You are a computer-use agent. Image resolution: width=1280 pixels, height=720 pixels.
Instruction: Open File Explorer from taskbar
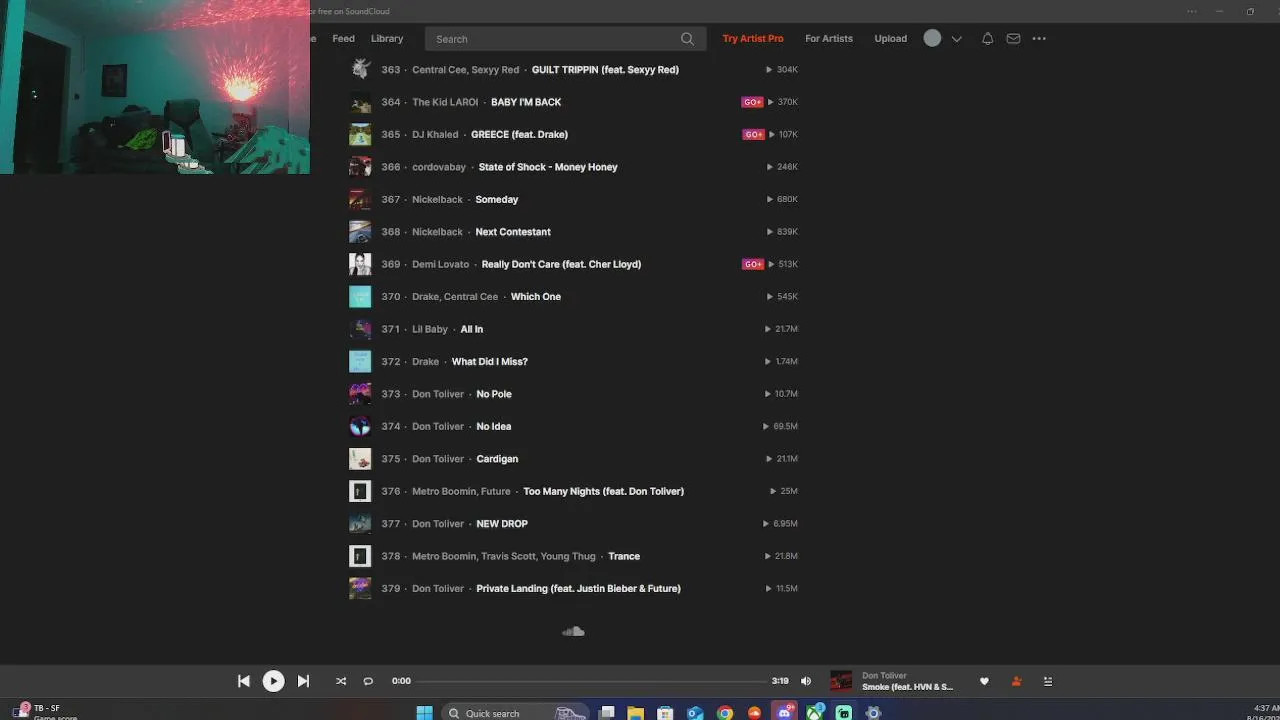tap(636, 713)
